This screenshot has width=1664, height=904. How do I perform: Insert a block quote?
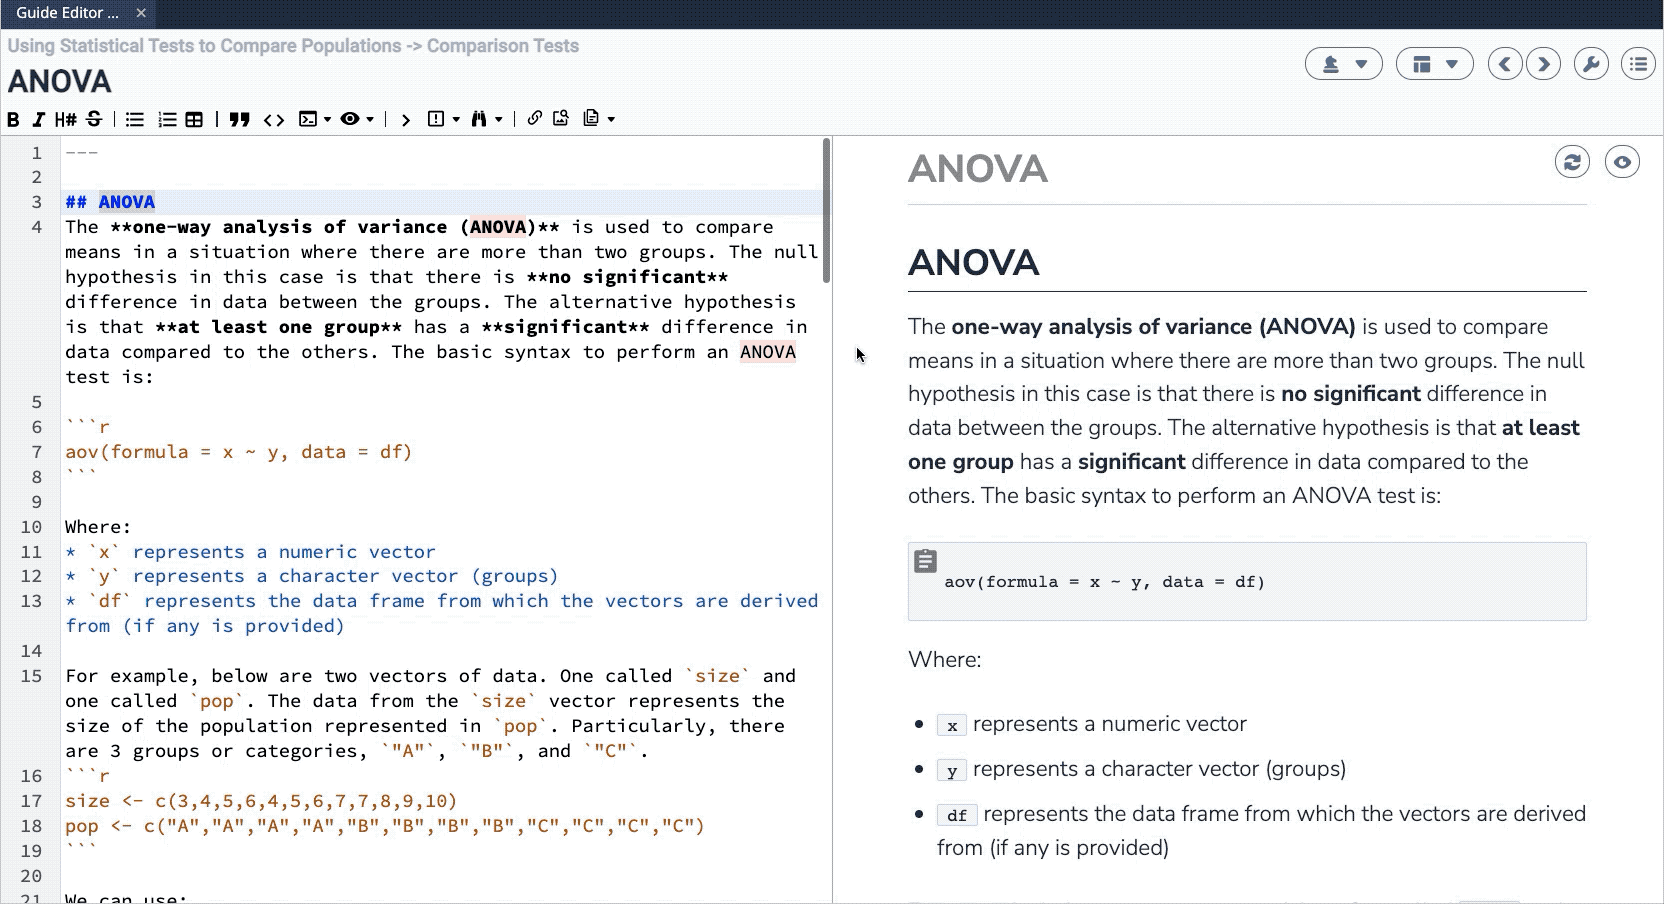click(x=239, y=119)
